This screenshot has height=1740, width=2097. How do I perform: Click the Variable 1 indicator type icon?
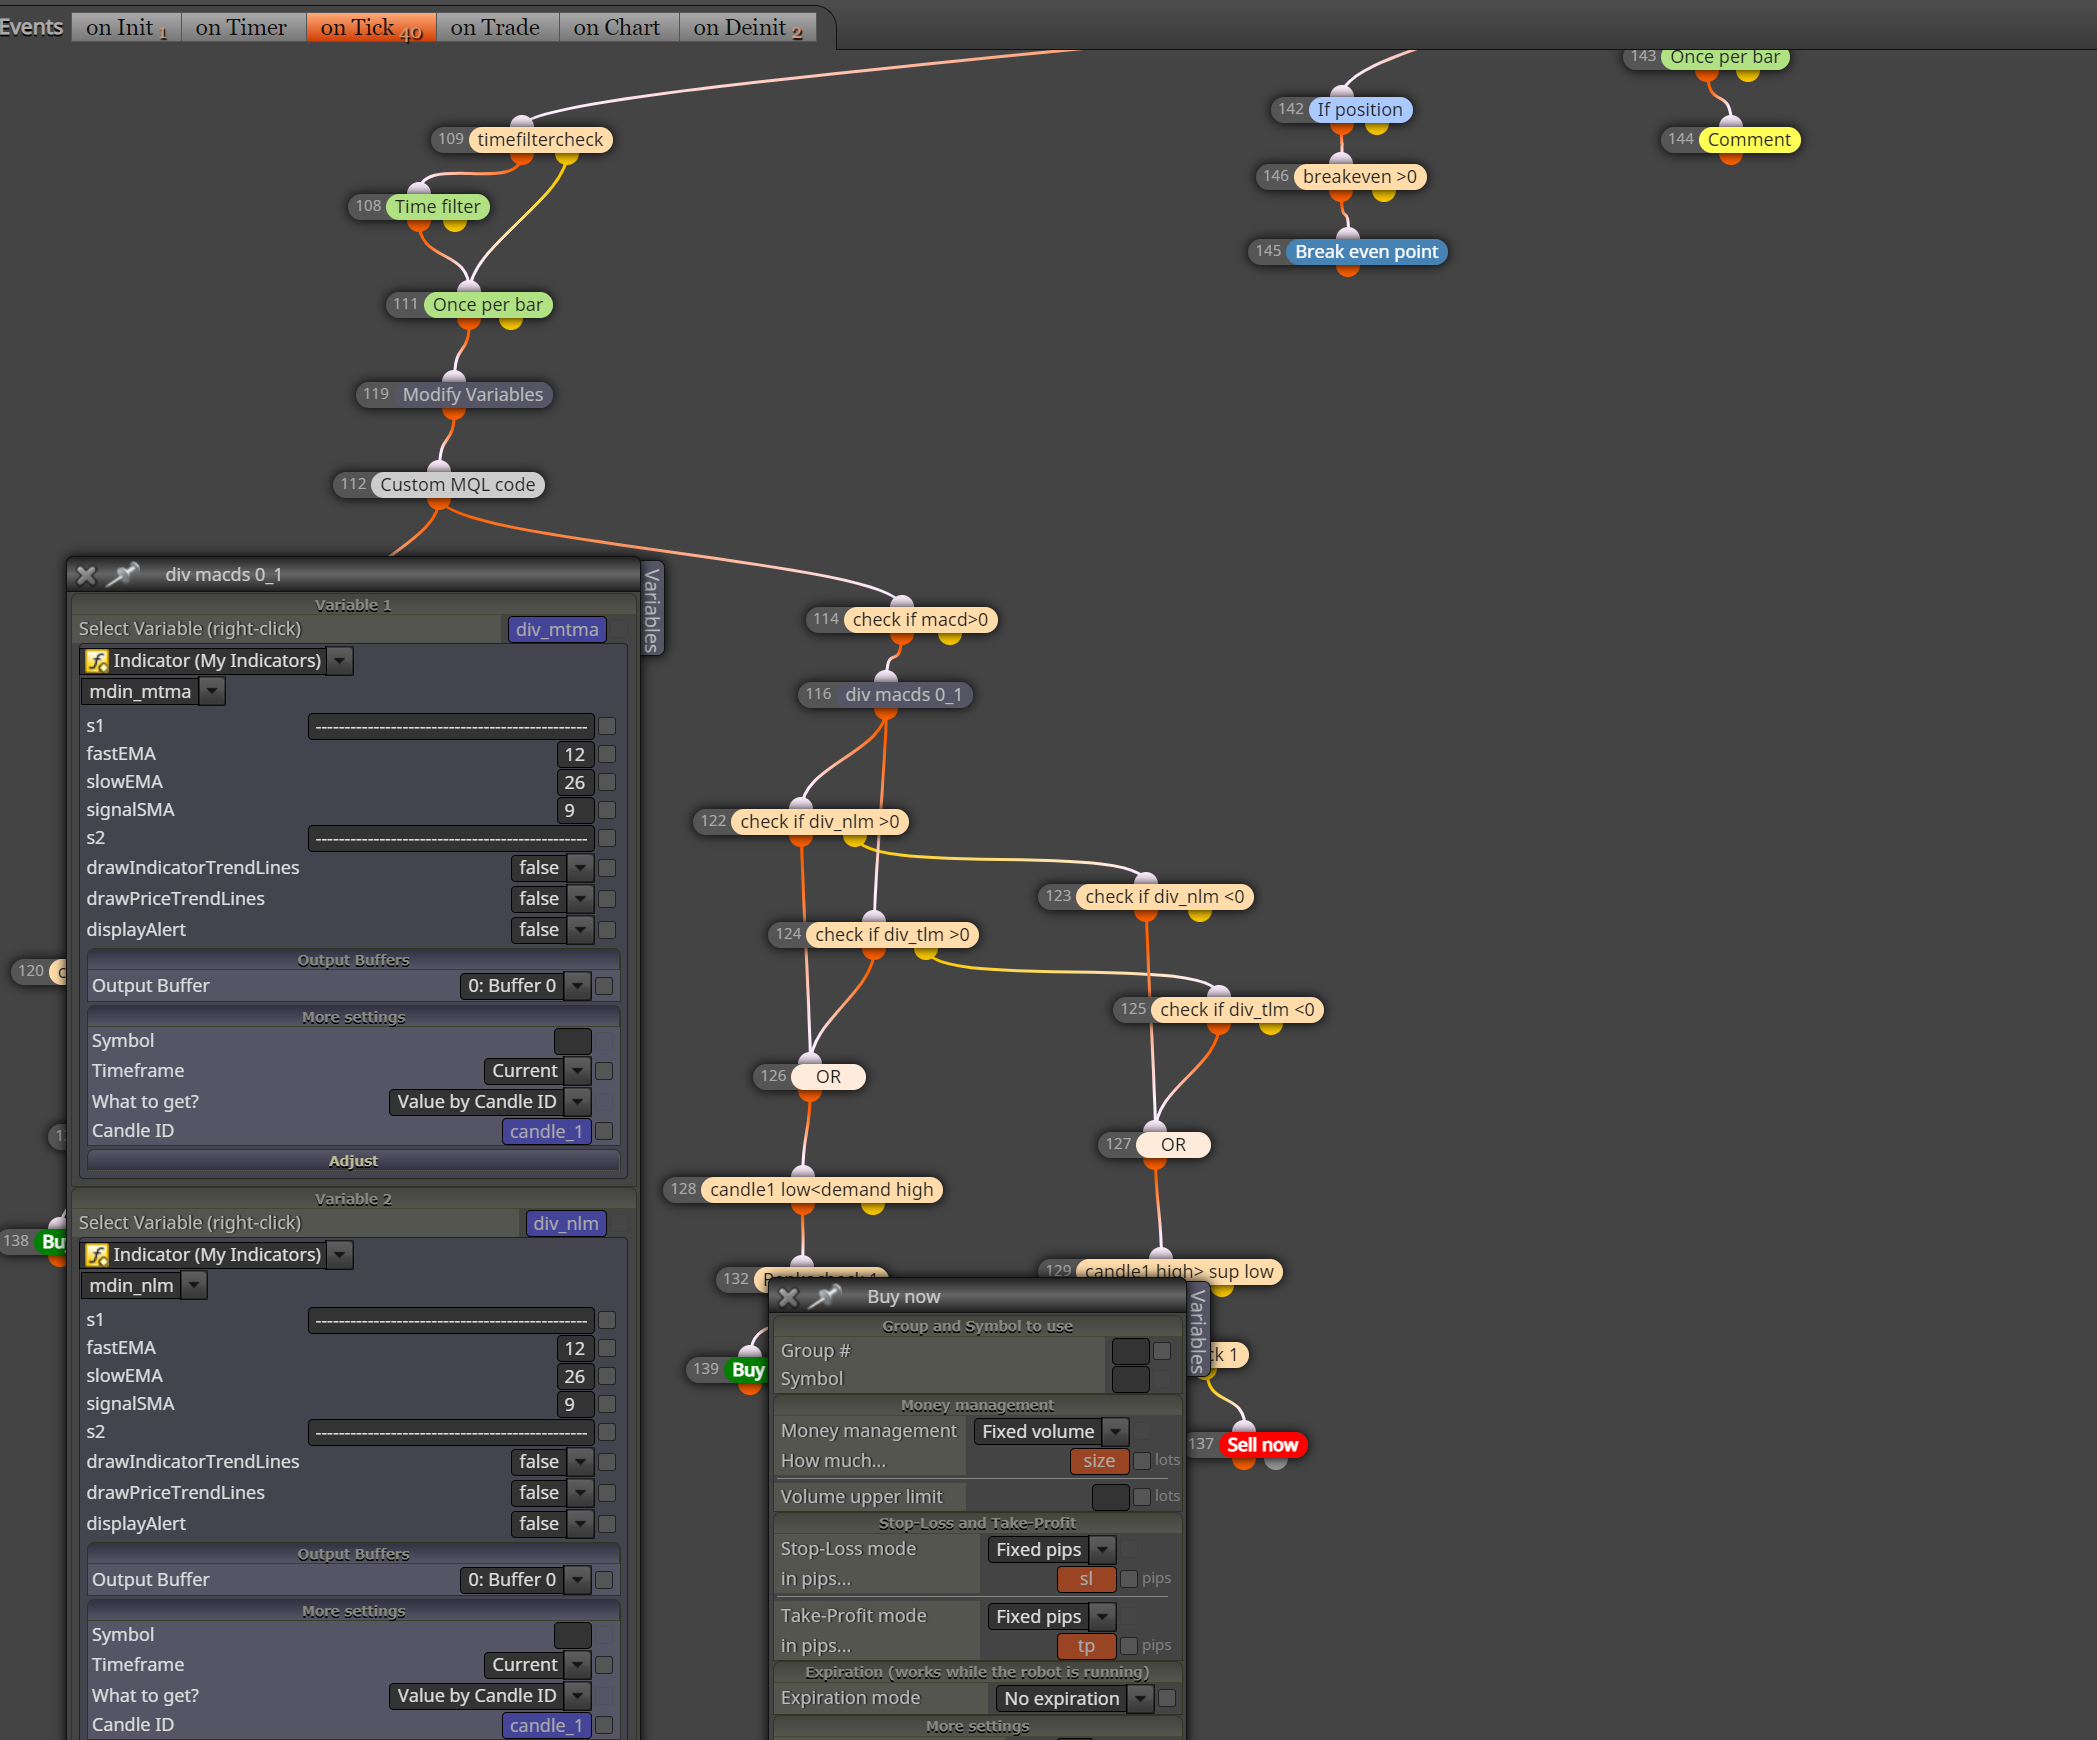[97, 661]
